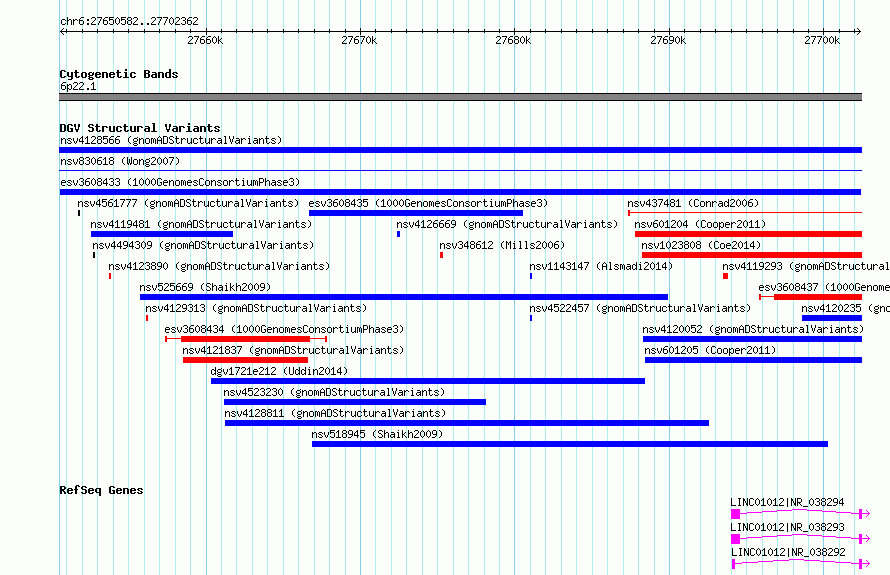Image resolution: width=890 pixels, height=575 pixels.
Task: Click the dgv1721e212 (Uddin2014) label
Action: 279,371
